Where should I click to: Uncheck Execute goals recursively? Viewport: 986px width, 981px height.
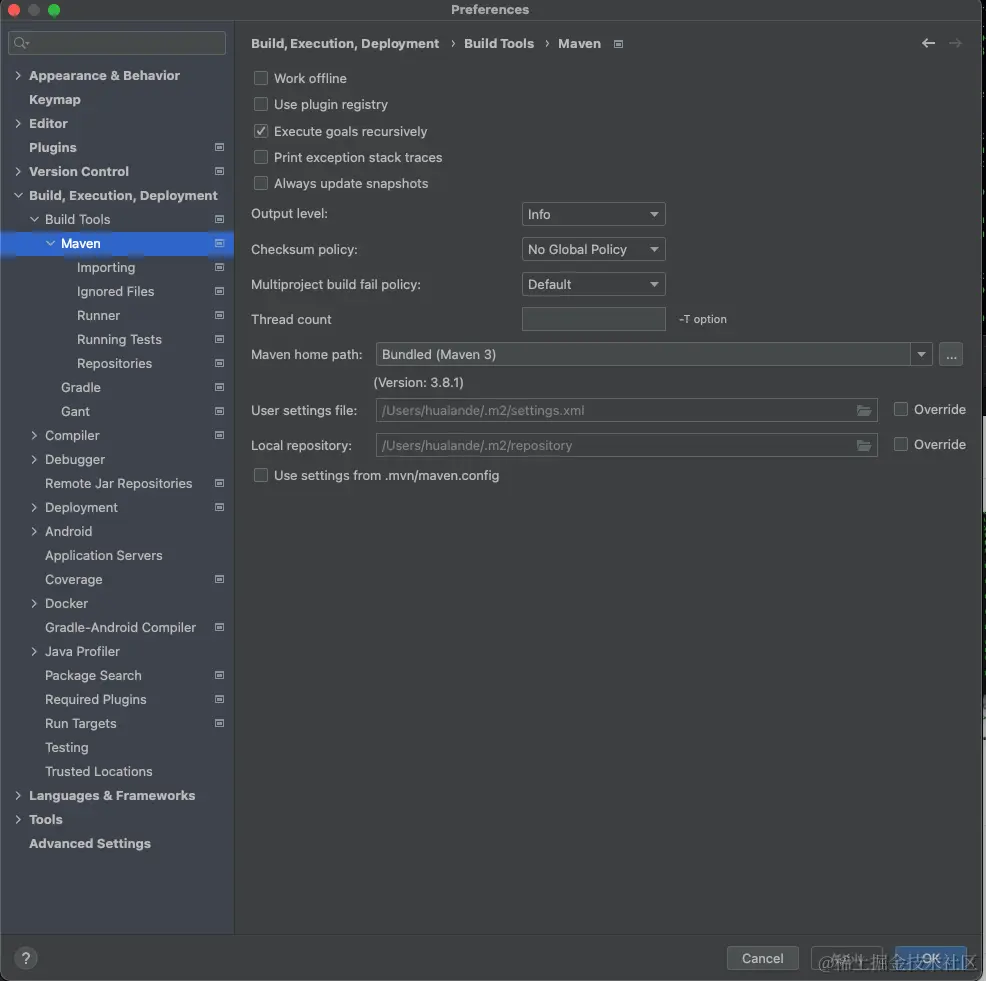[x=261, y=131]
